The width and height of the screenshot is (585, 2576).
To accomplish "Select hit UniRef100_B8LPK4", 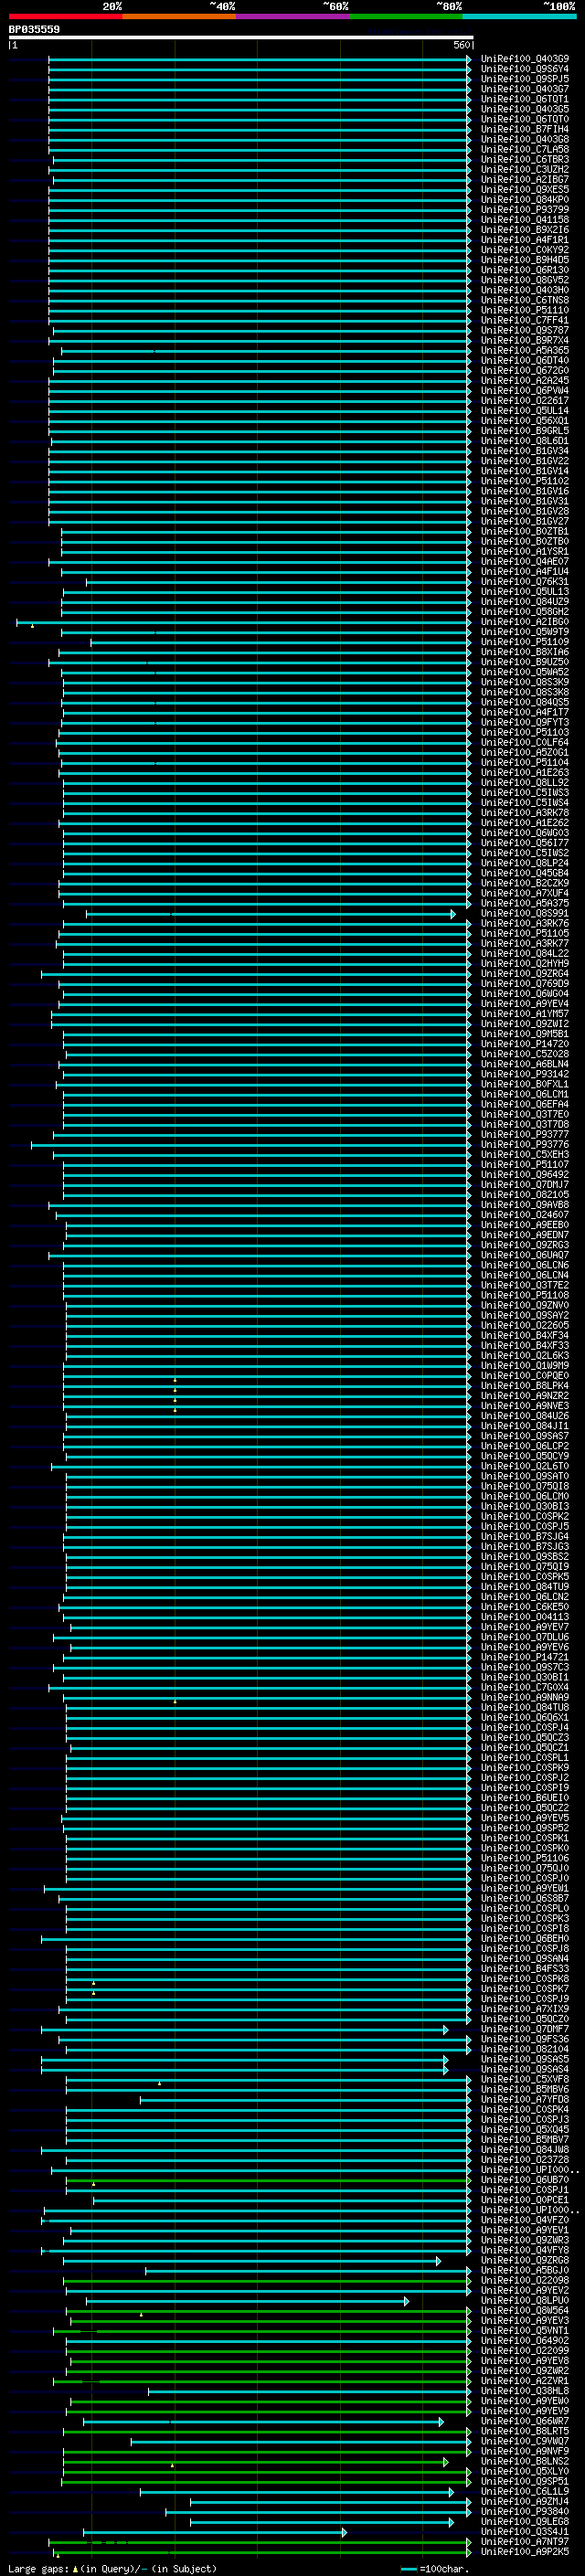I will coord(525,1385).
